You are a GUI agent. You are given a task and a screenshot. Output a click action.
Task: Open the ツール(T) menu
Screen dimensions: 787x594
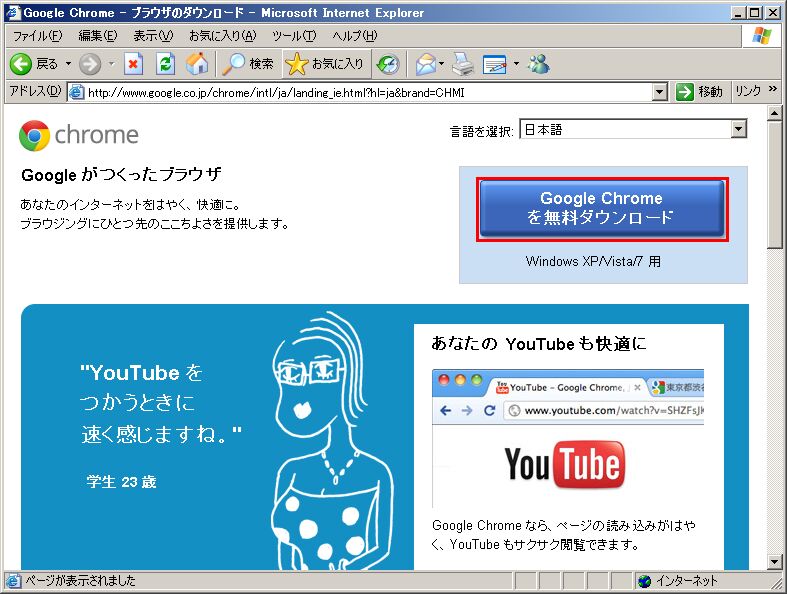pos(294,36)
